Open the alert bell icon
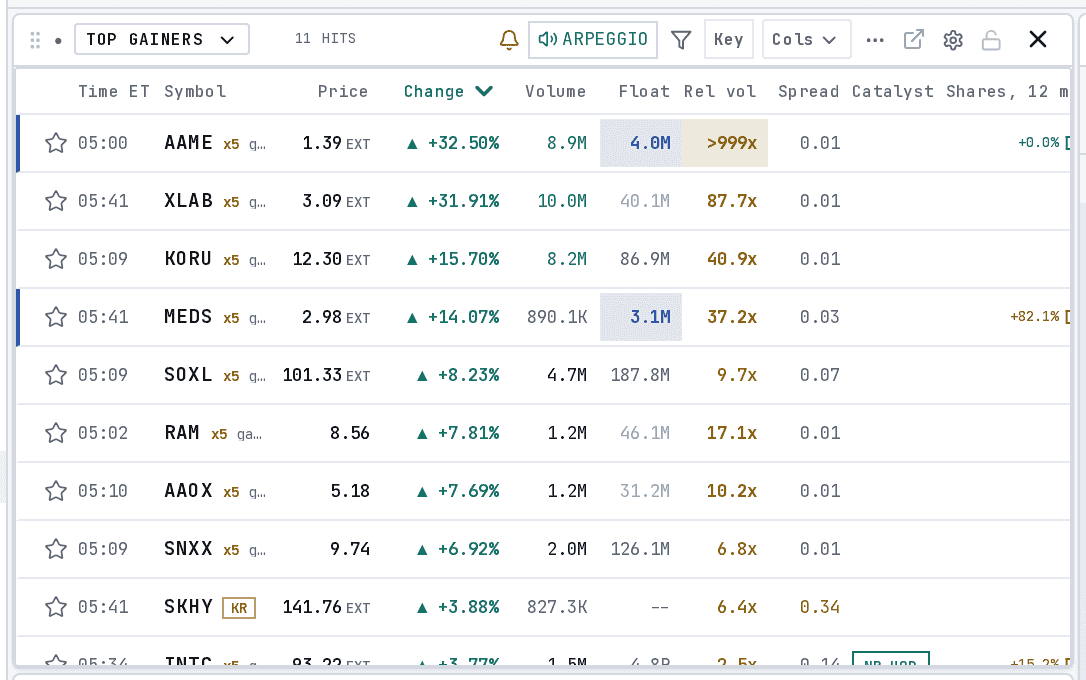 (509, 39)
